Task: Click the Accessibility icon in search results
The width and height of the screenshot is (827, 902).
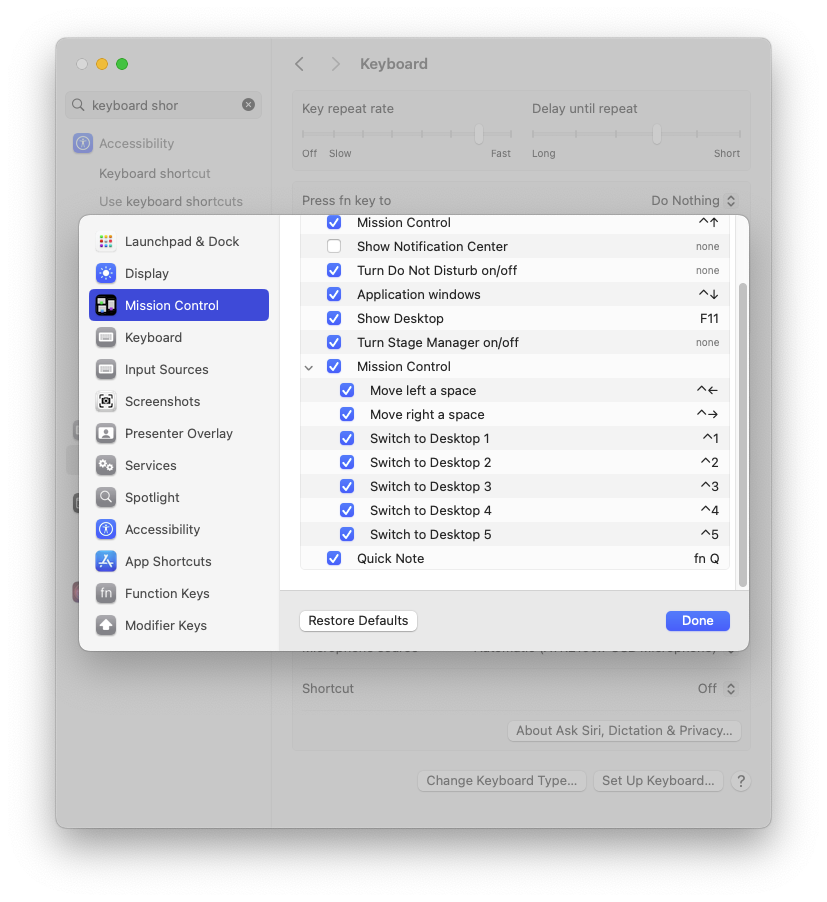Action: (83, 143)
